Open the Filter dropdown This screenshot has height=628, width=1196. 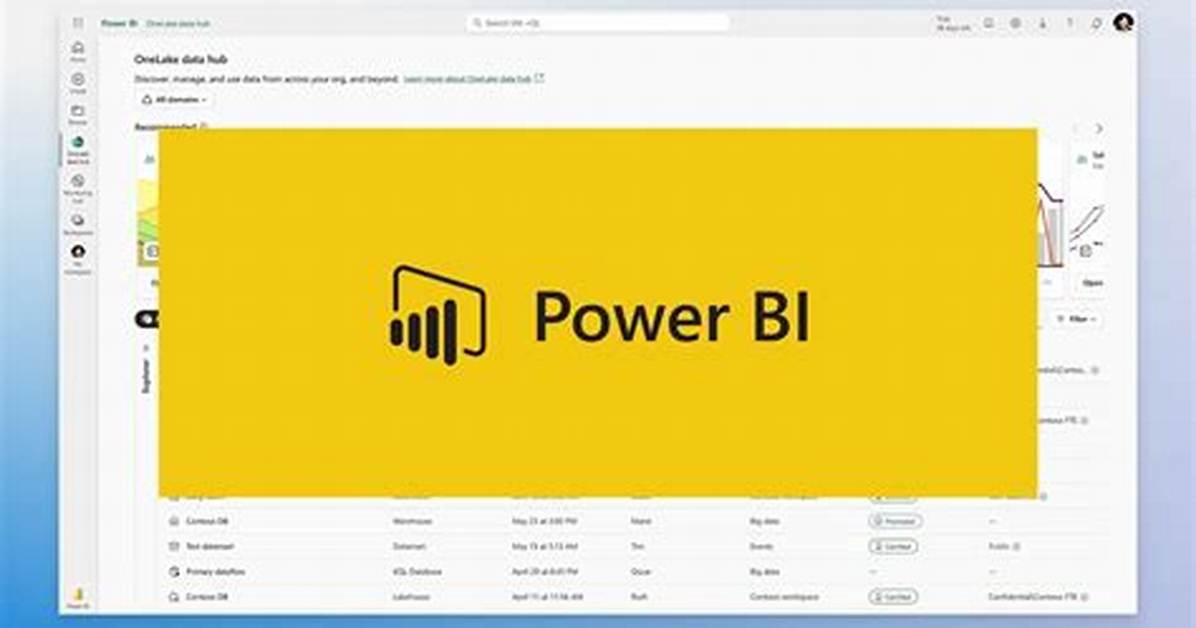pyautogui.click(x=1077, y=319)
